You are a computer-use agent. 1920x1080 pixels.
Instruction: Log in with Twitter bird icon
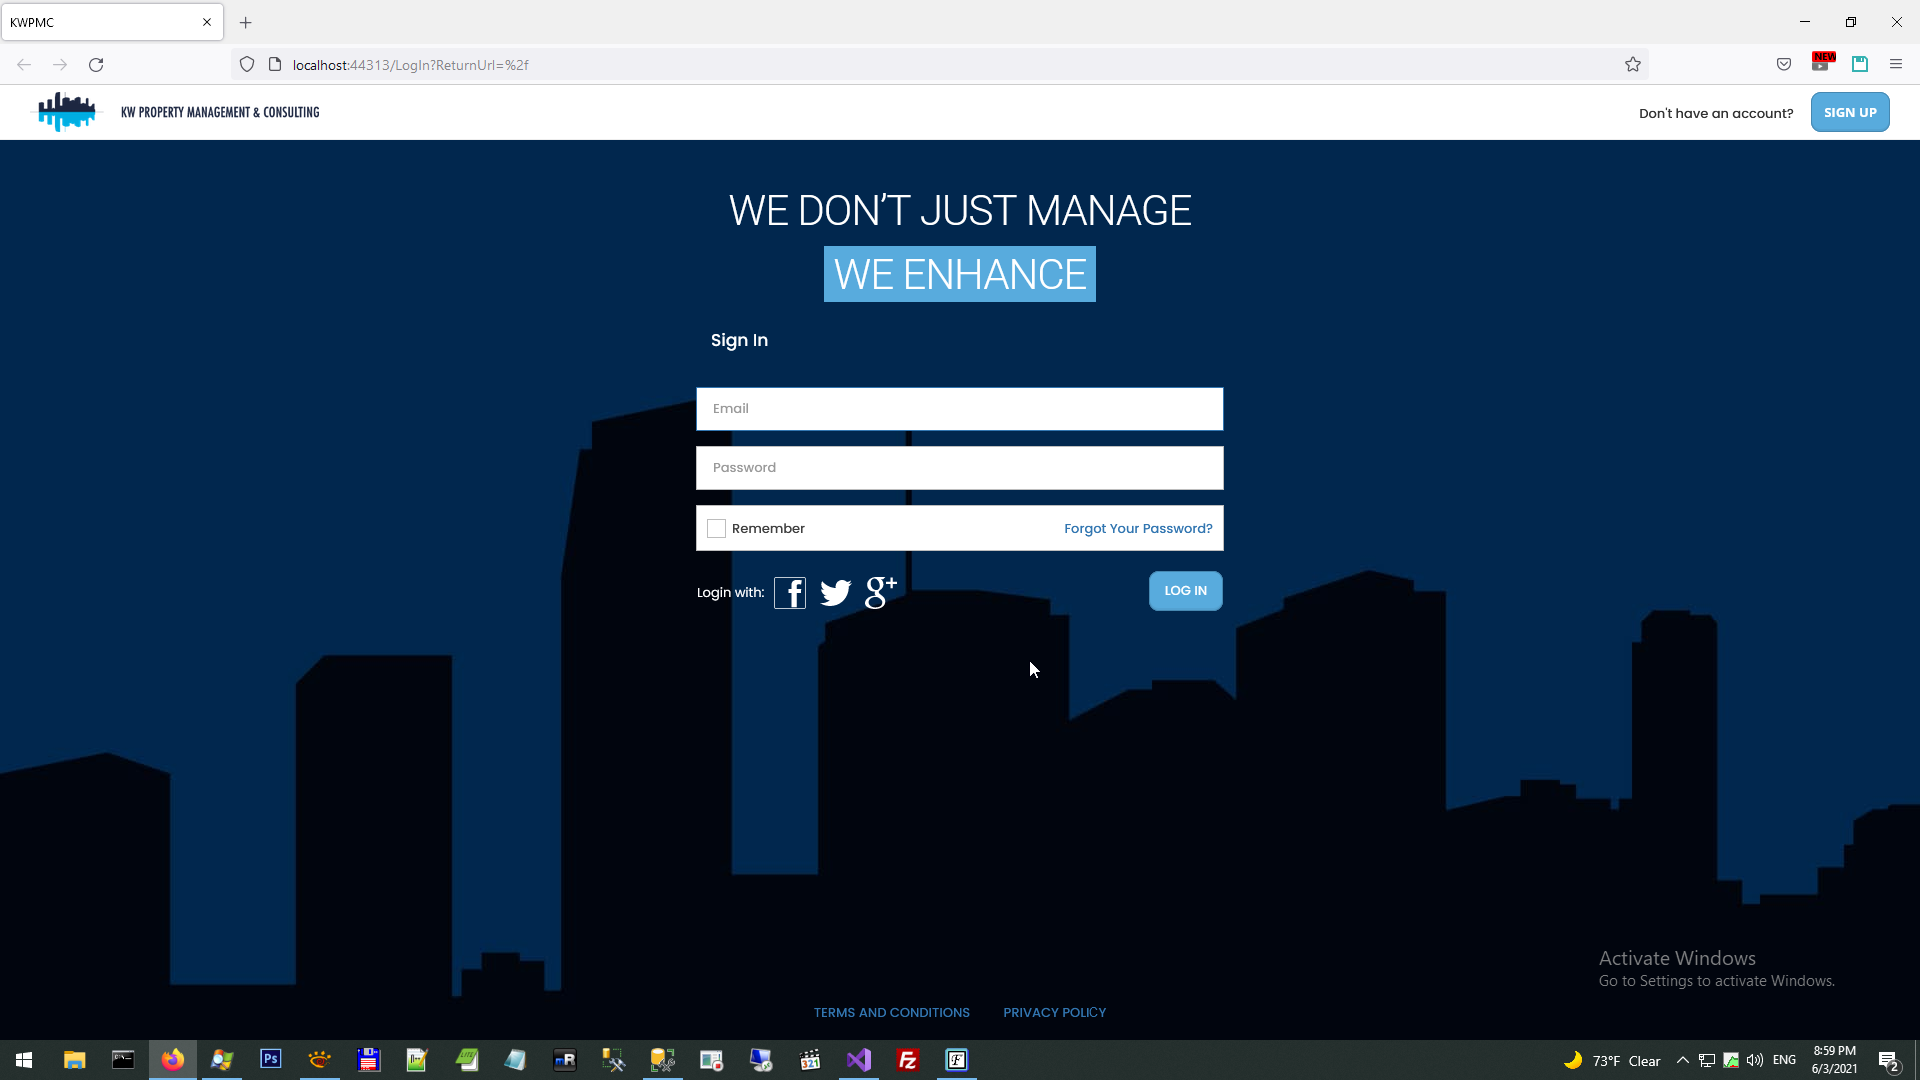point(835,593)
